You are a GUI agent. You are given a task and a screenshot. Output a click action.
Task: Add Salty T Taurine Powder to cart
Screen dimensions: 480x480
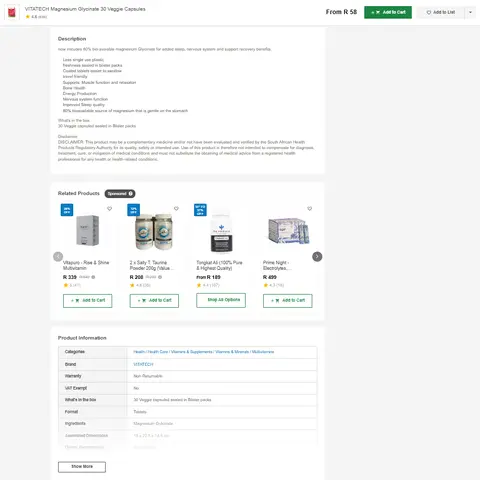154,300
